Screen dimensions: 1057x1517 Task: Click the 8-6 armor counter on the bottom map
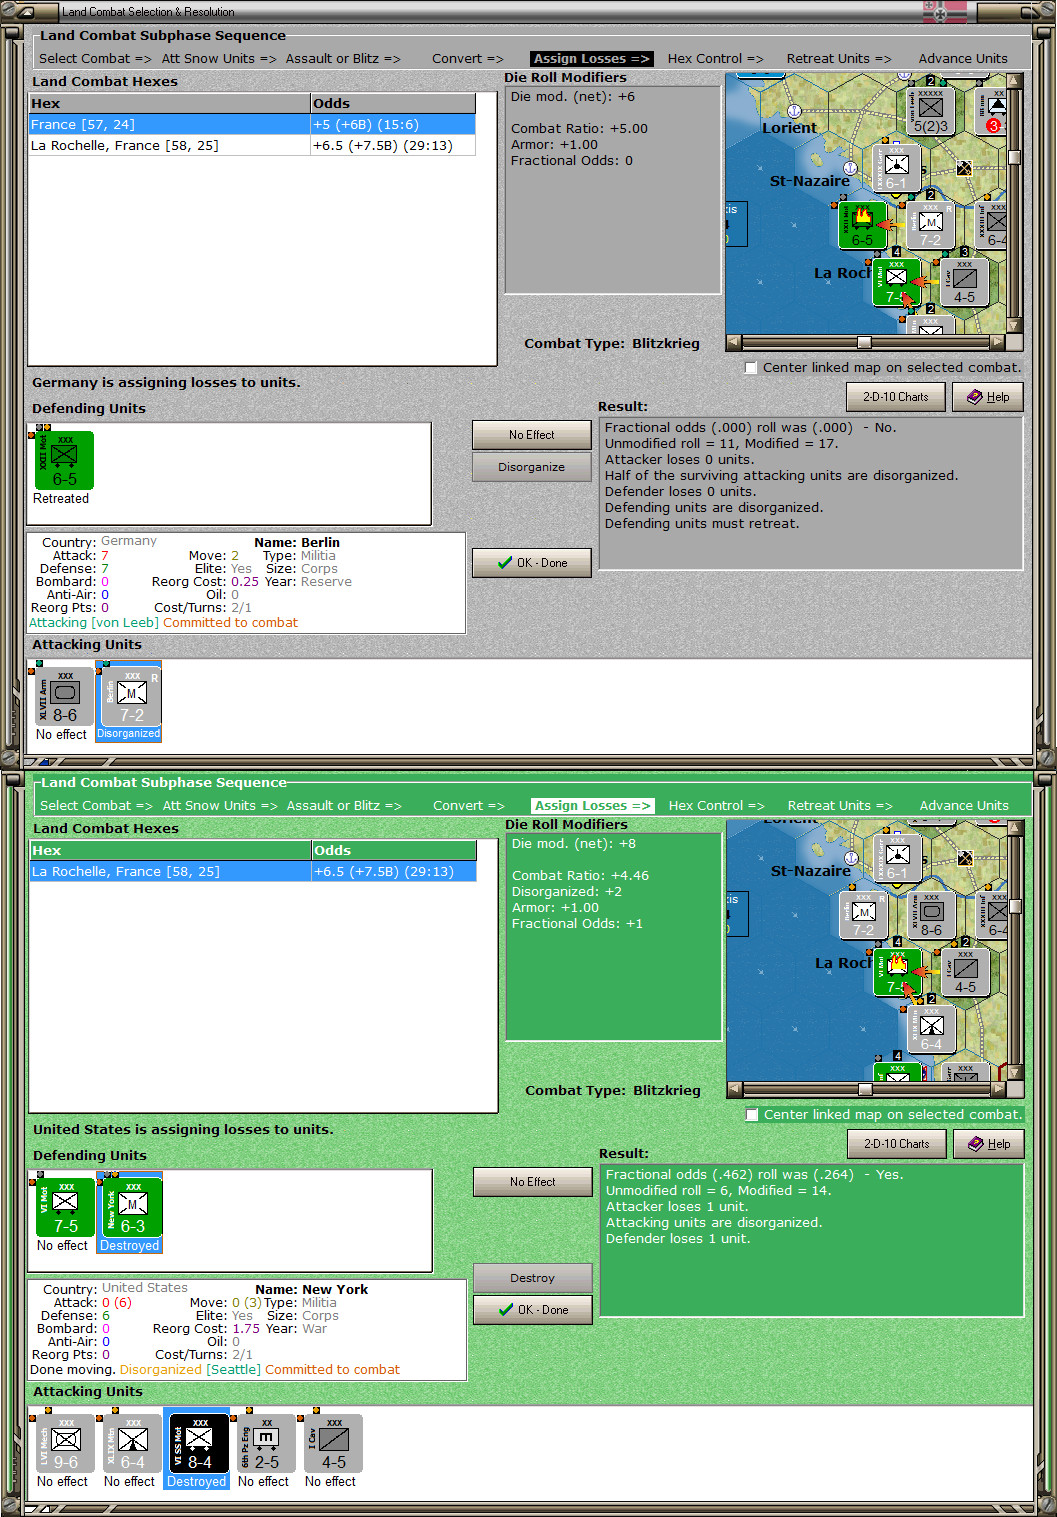click(931, 916)
